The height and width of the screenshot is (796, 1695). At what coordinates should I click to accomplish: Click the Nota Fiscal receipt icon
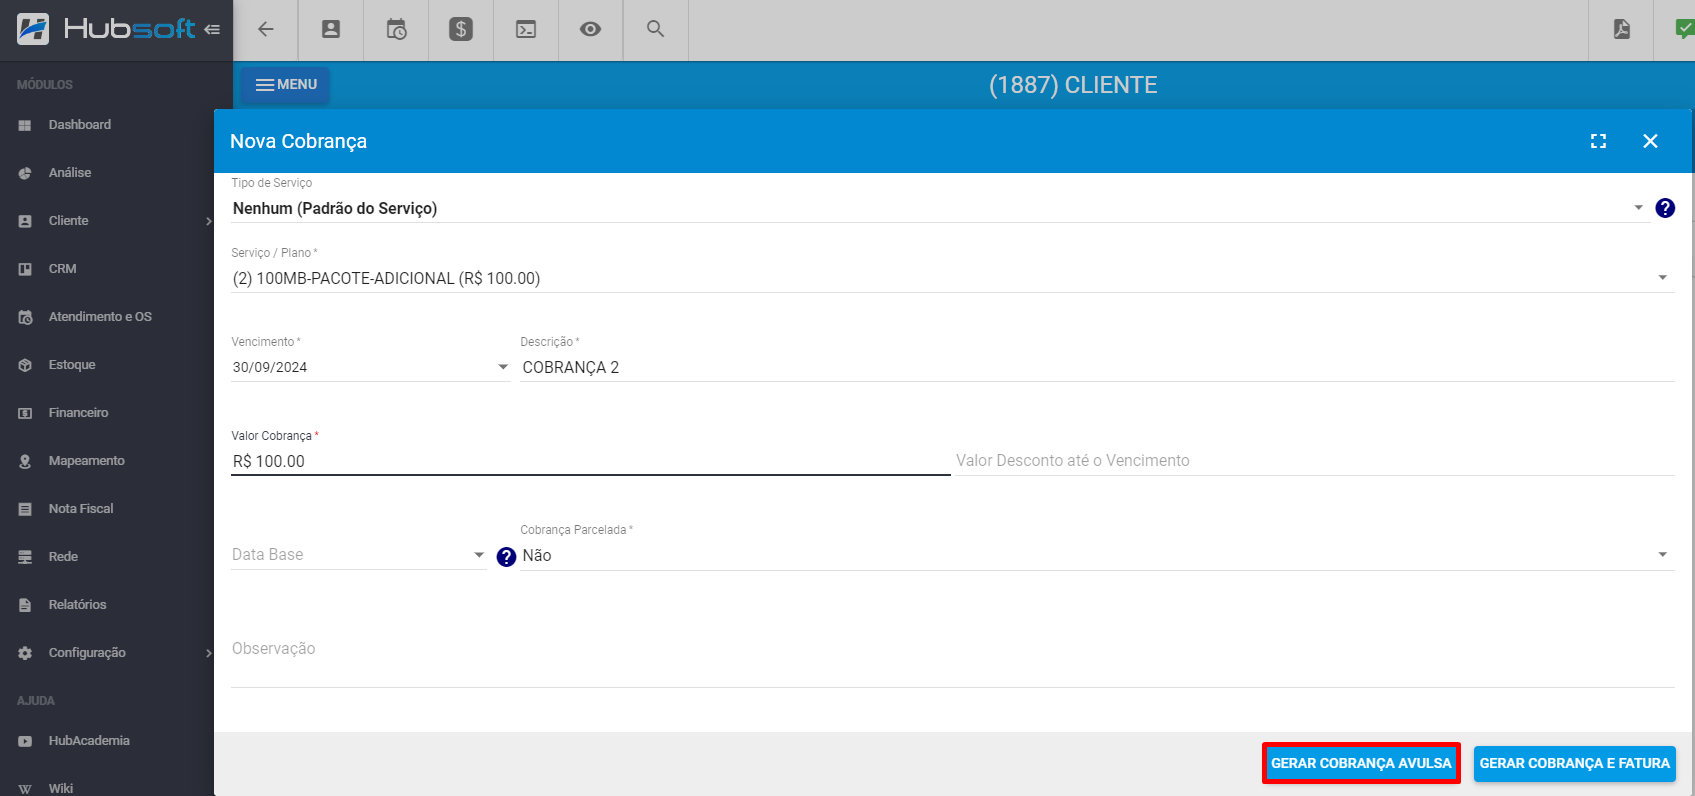(25, 509)
